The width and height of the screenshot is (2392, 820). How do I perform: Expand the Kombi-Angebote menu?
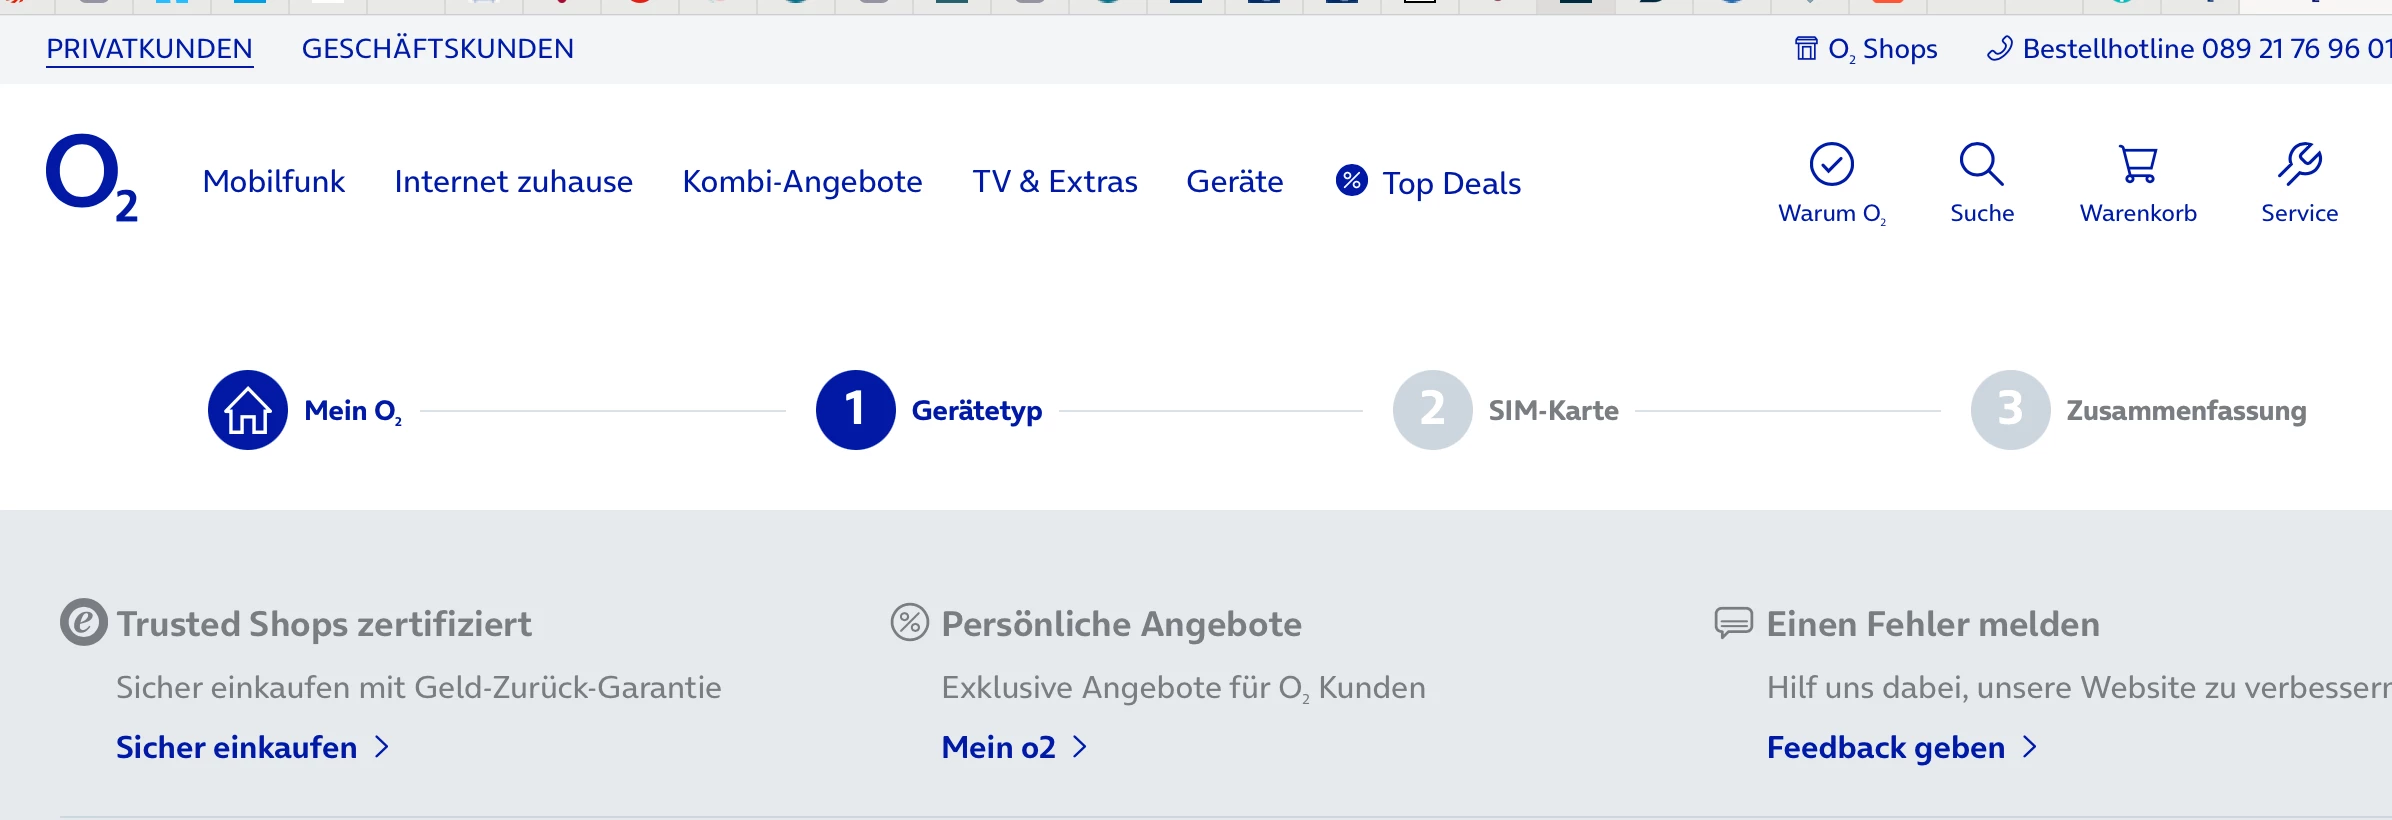click(x=802, y=182)
